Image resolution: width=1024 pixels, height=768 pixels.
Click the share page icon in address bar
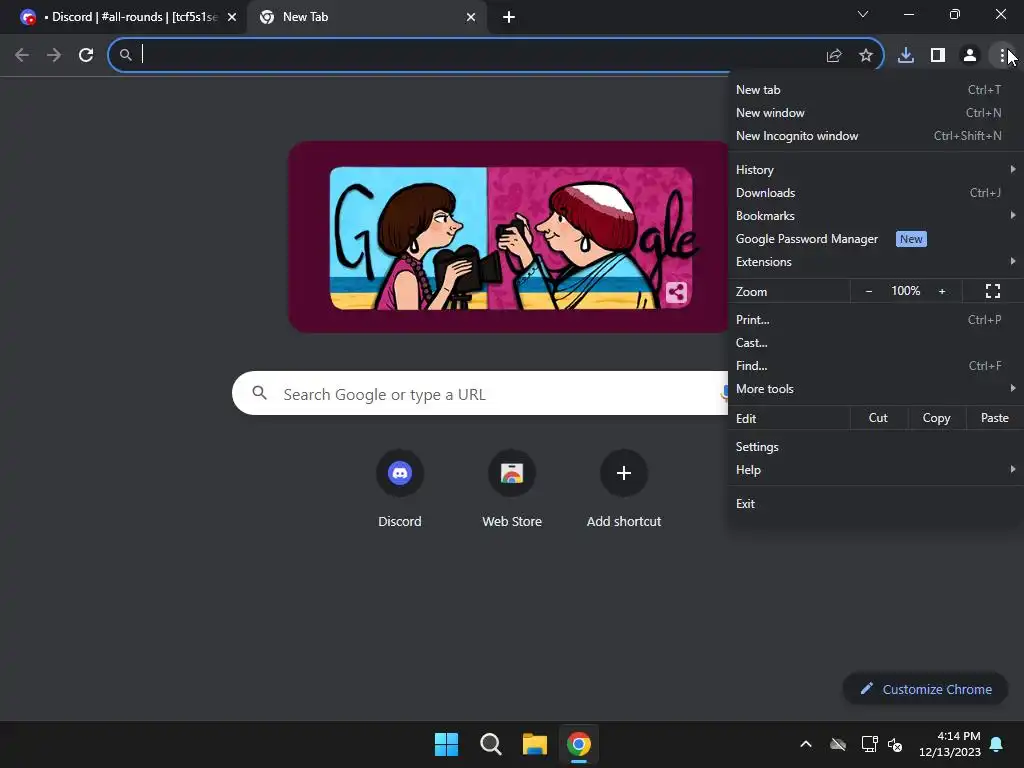[x=833, y=56]
